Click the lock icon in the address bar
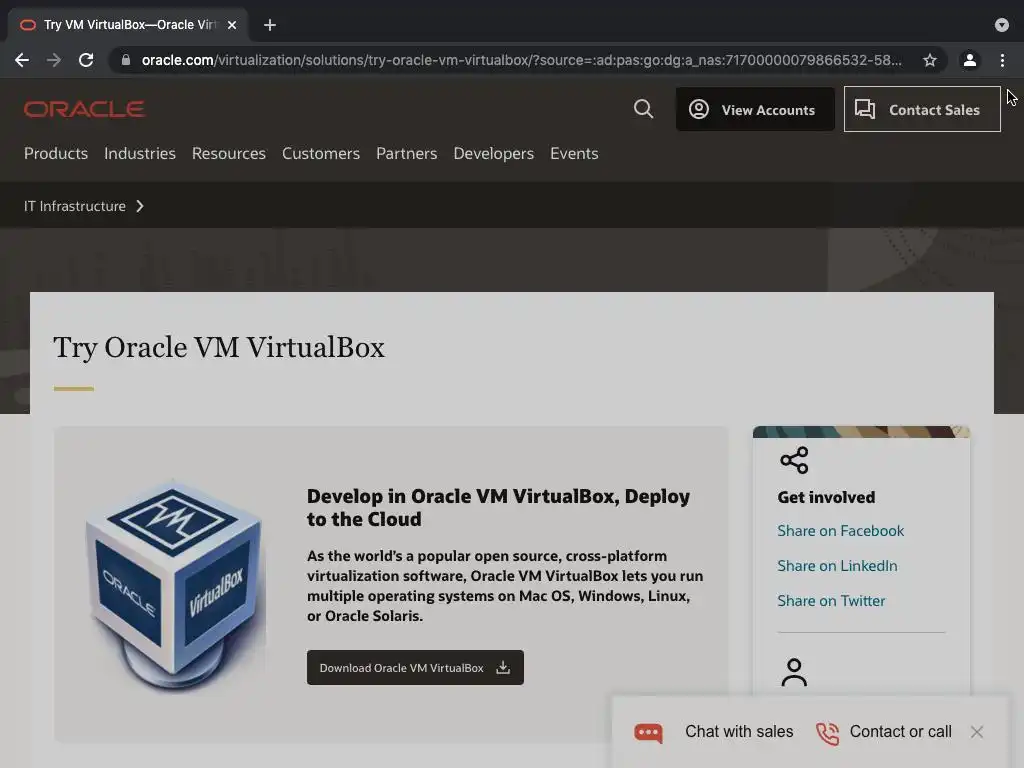1024x768 pixels. [126, 60]
